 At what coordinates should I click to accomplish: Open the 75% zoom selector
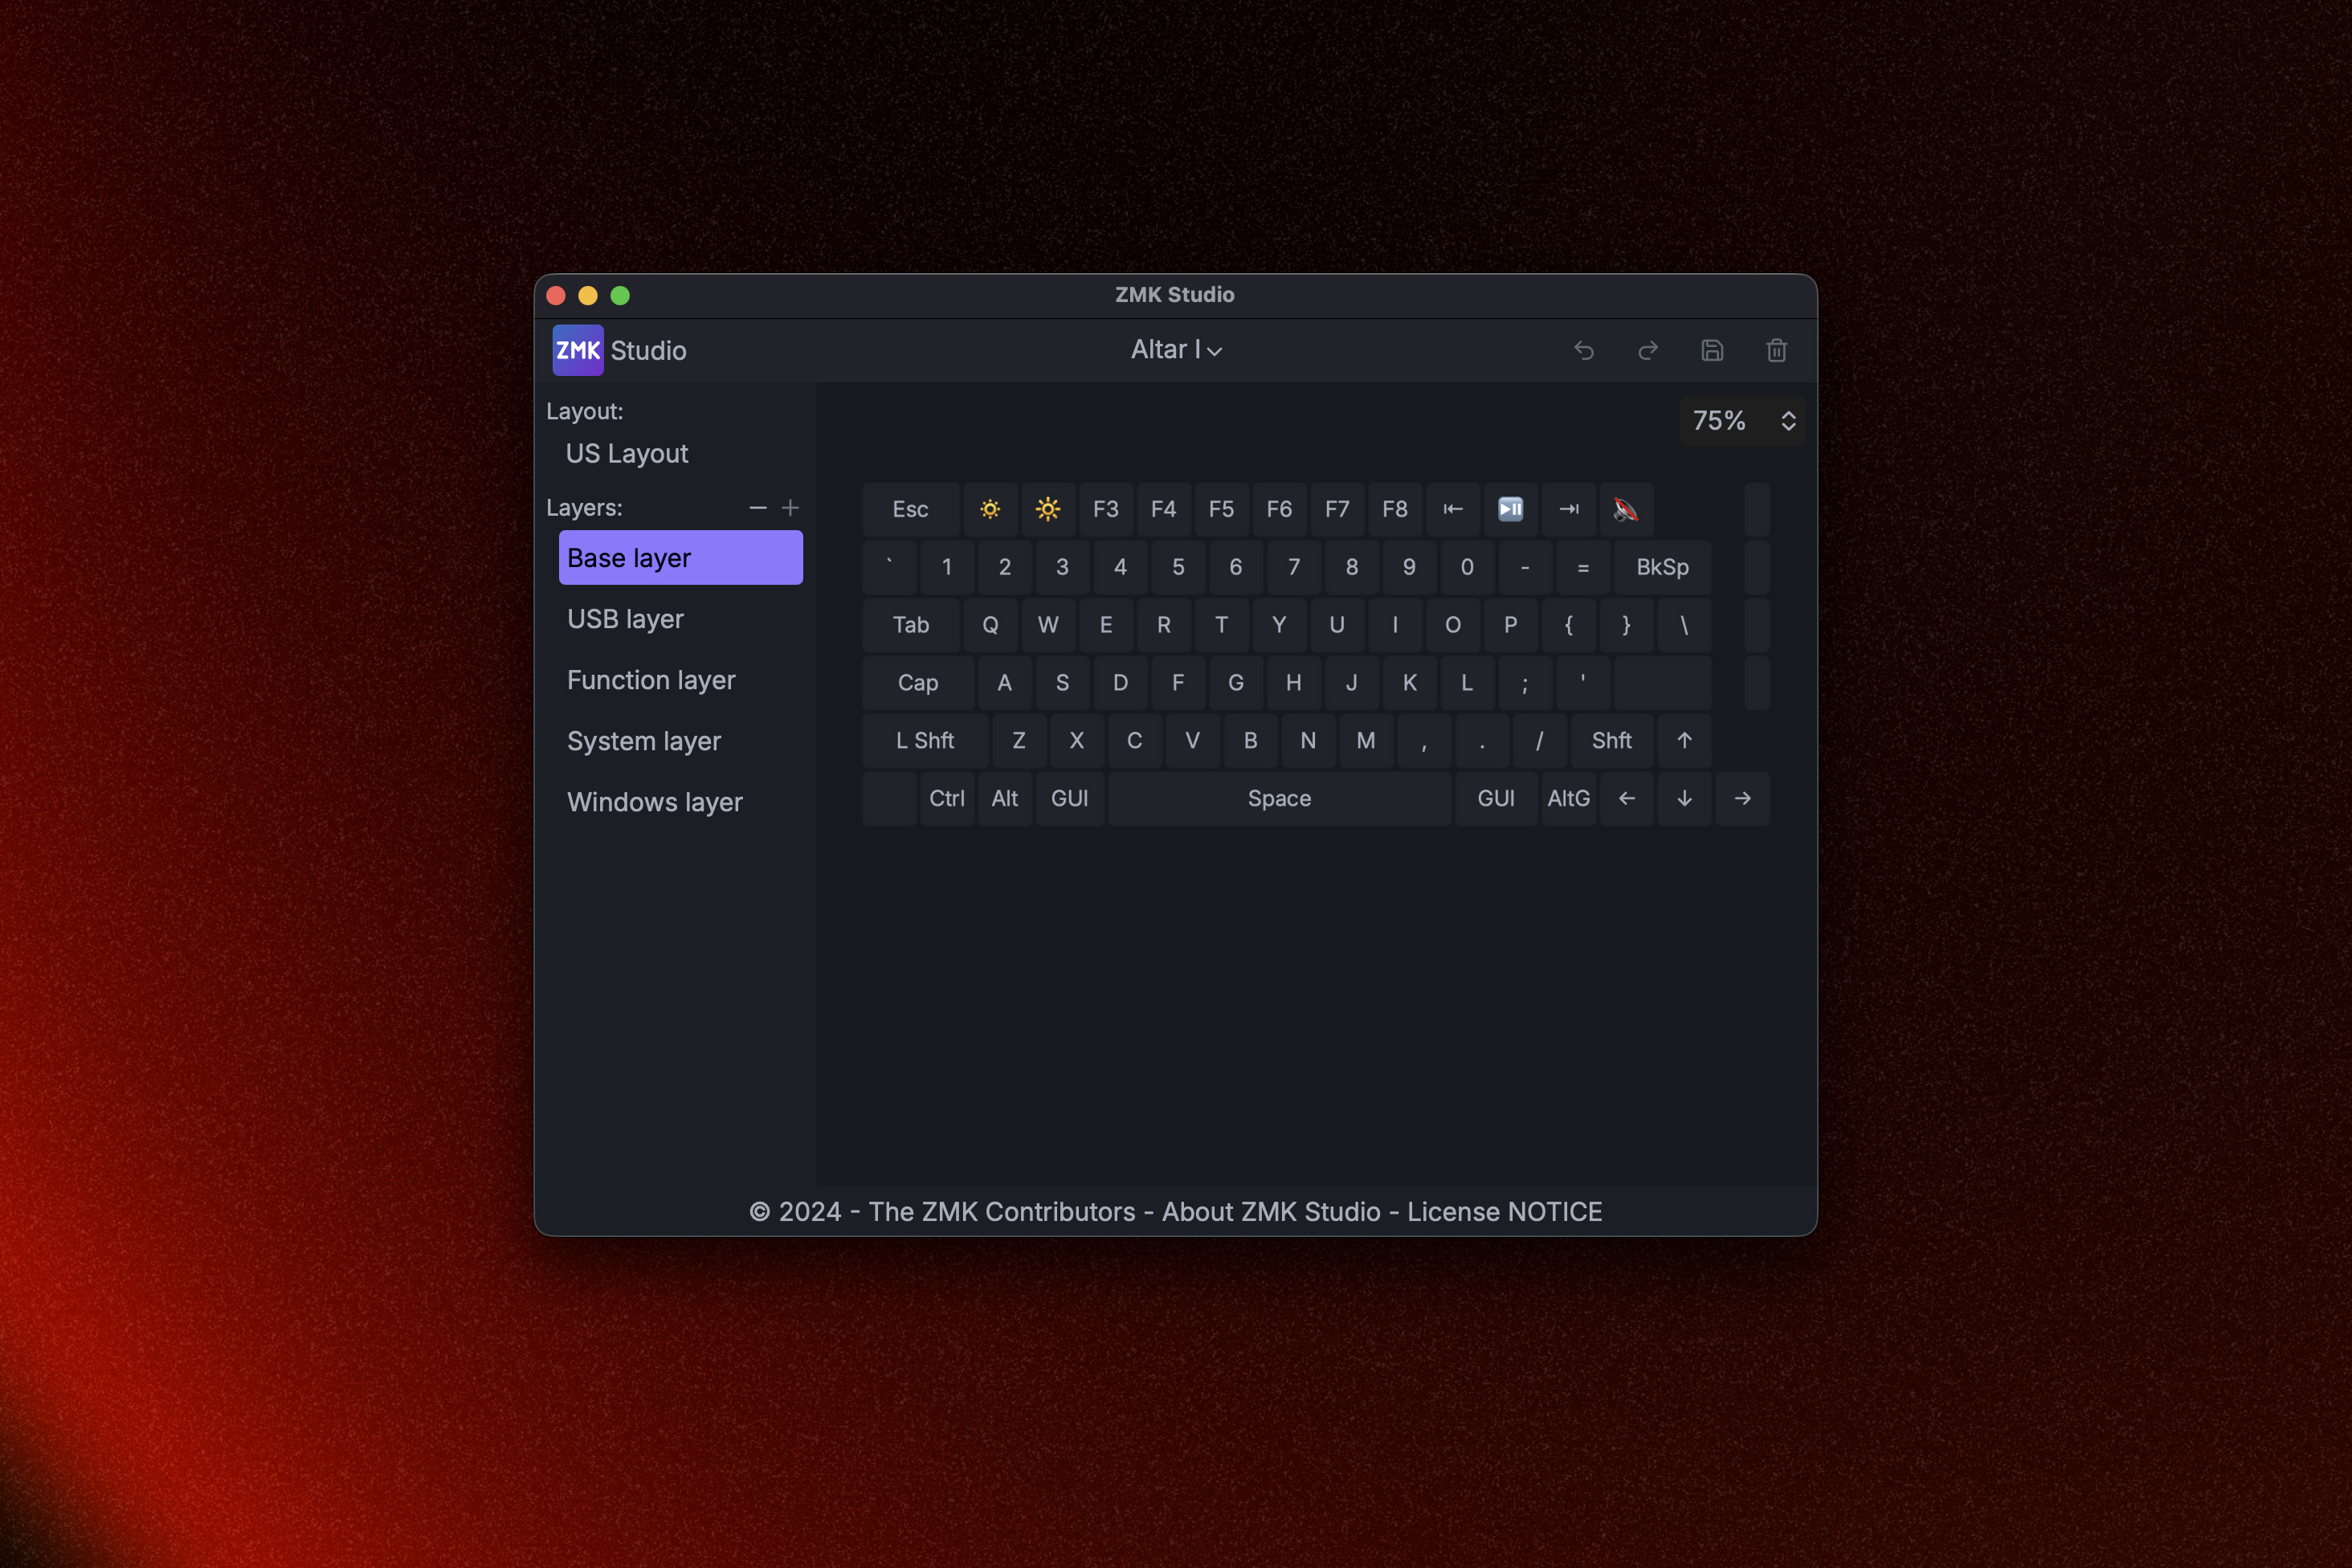(x=1742, y=420)
